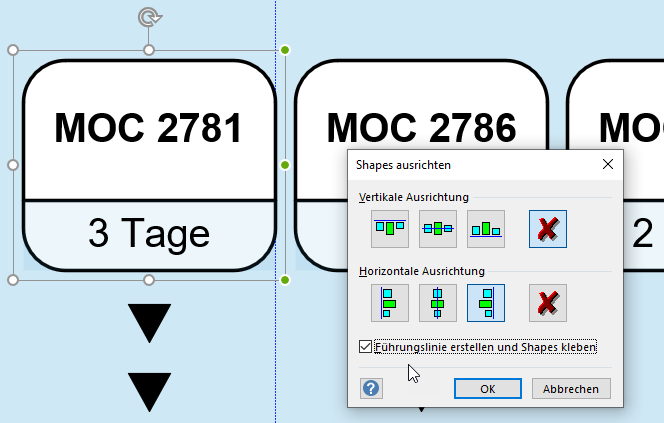Close the Shapes ausrichten dialog
The image size is (664, 423).
click(x=607, y=164)
